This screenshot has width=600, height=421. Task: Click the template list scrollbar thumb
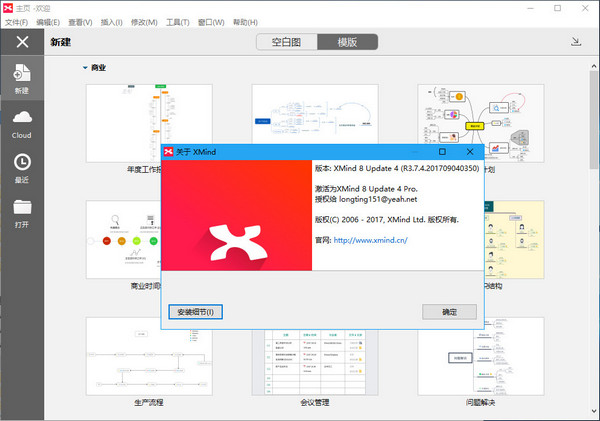click(594, 119)
